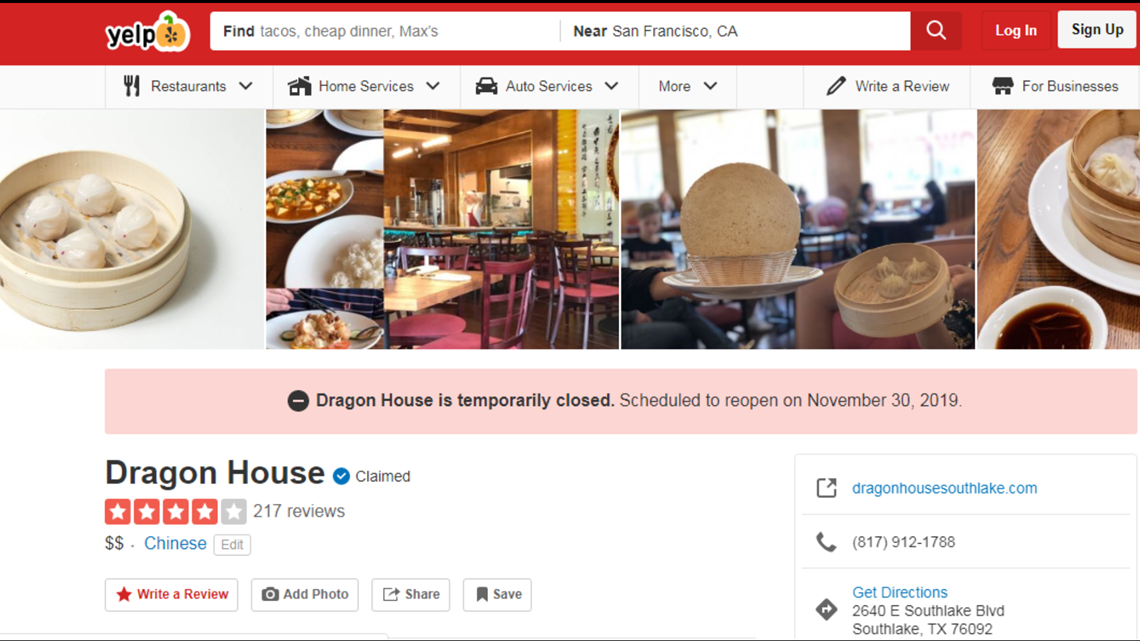This screenshot has height=641, width=1140.
Task: Click the Log In button
Action: tap(1016, 31)
